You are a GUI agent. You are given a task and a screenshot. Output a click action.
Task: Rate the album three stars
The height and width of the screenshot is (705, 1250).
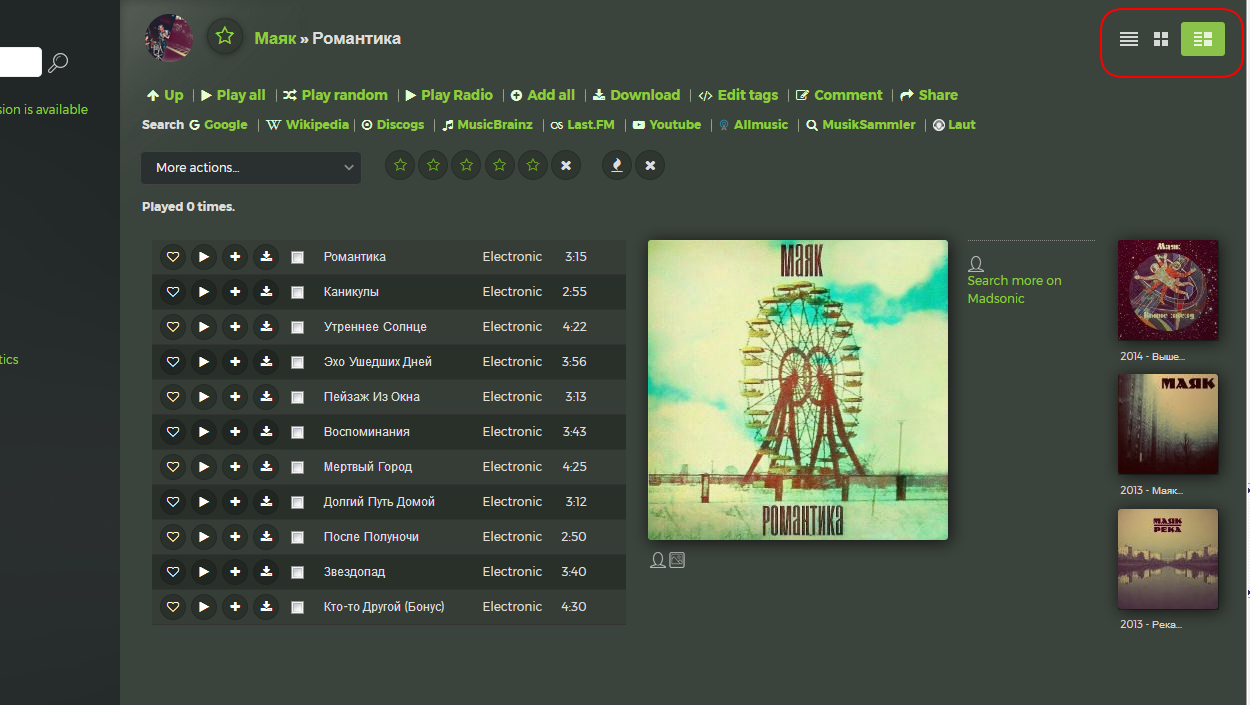coord(467,165)
